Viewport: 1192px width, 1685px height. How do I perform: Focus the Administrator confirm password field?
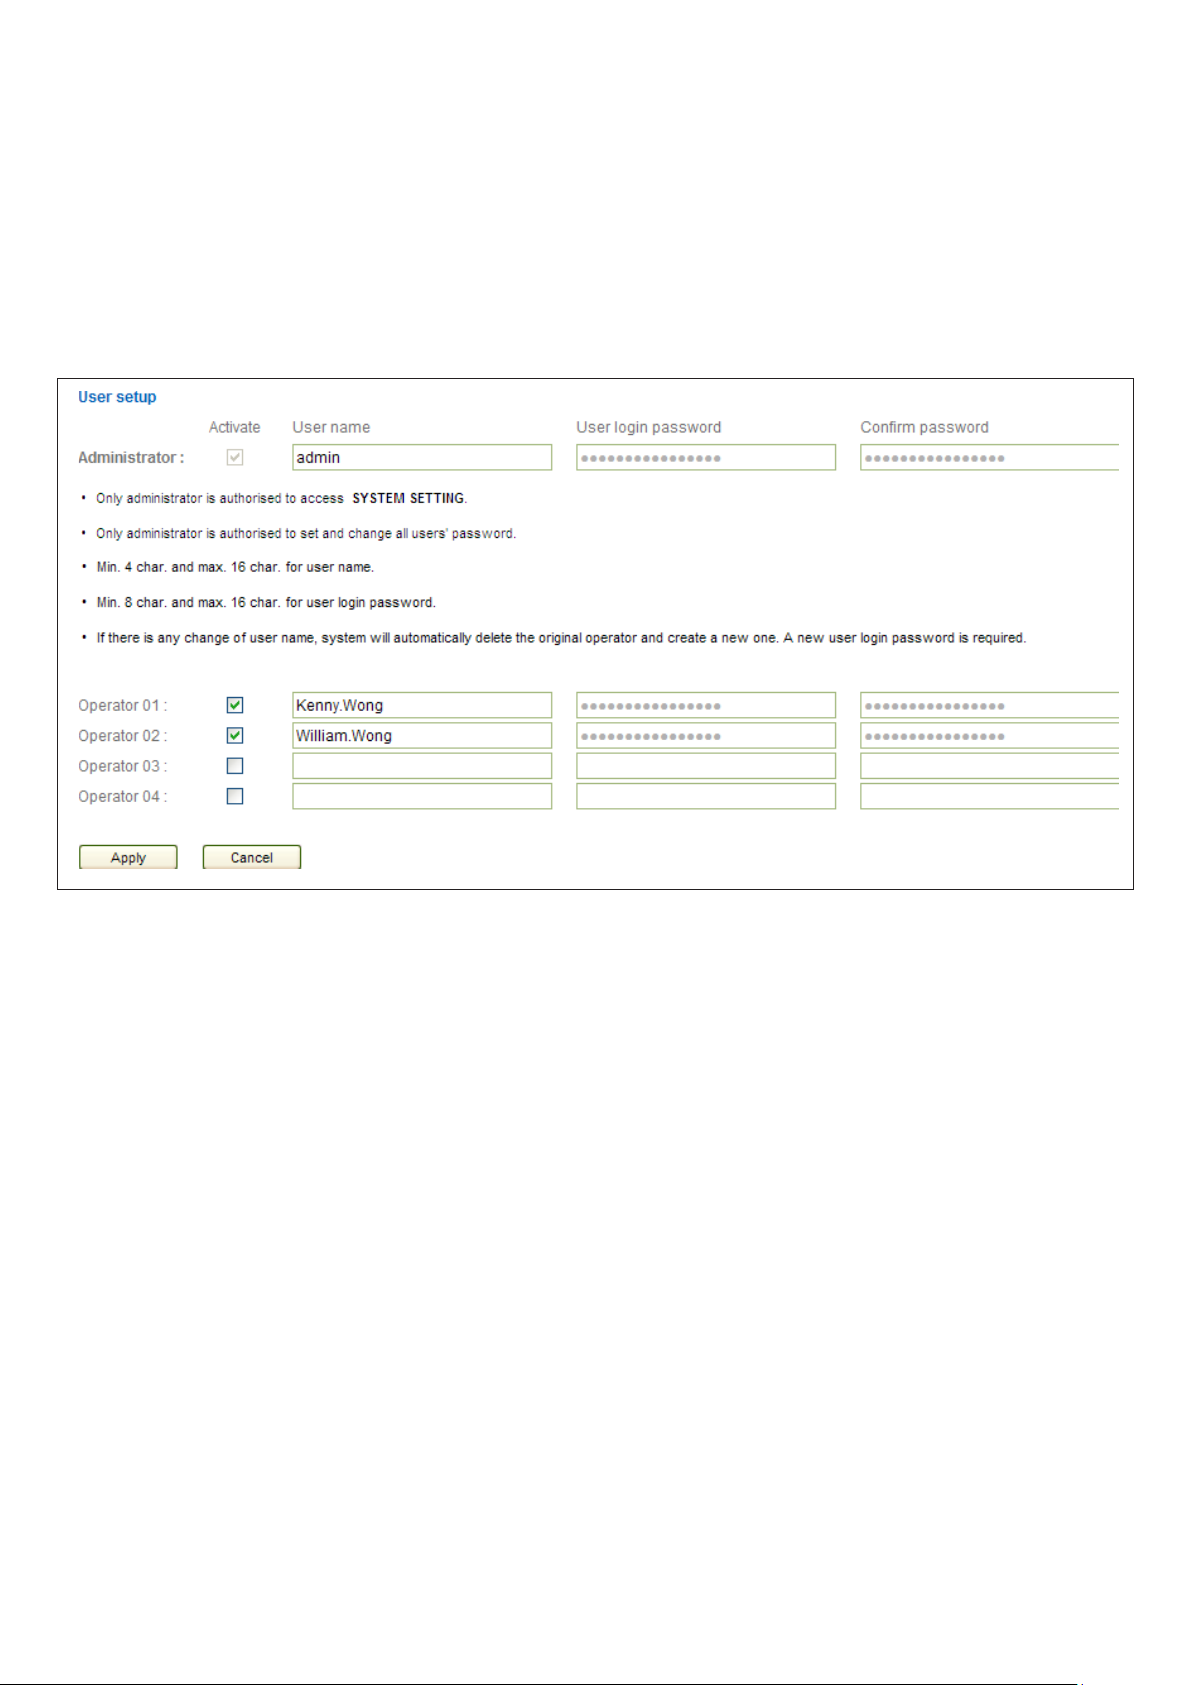pos(990,457)
